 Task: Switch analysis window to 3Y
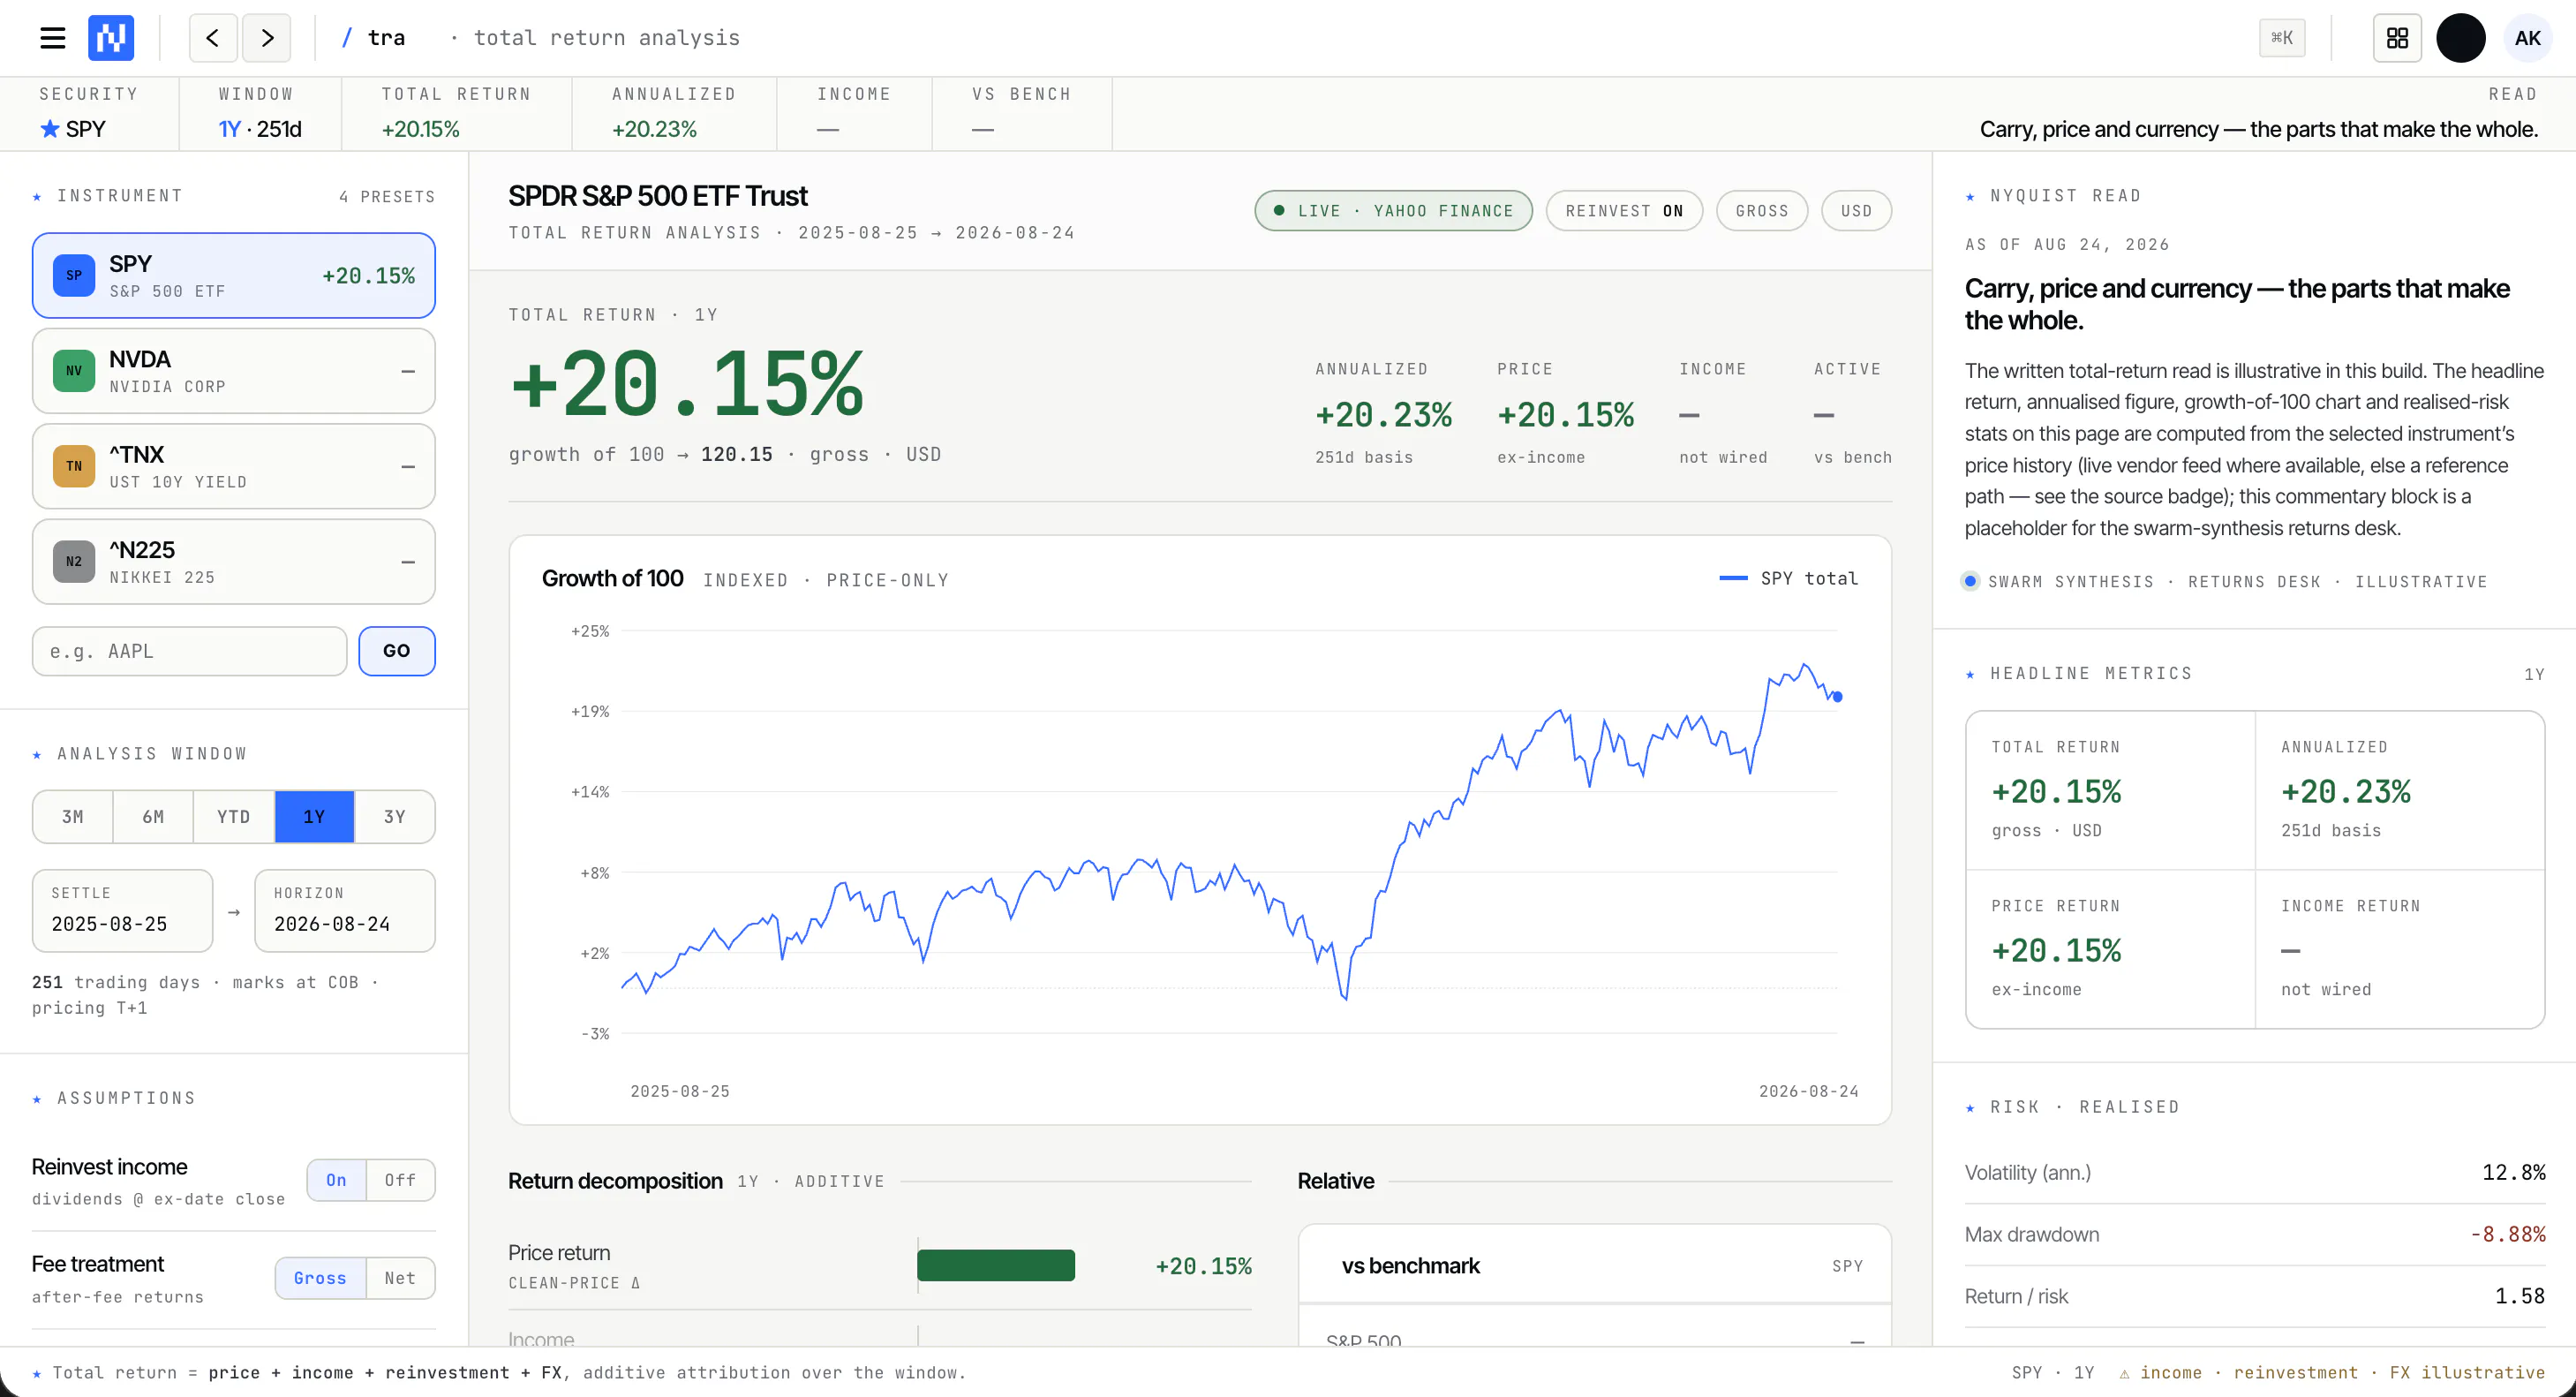tap(395, 817)
